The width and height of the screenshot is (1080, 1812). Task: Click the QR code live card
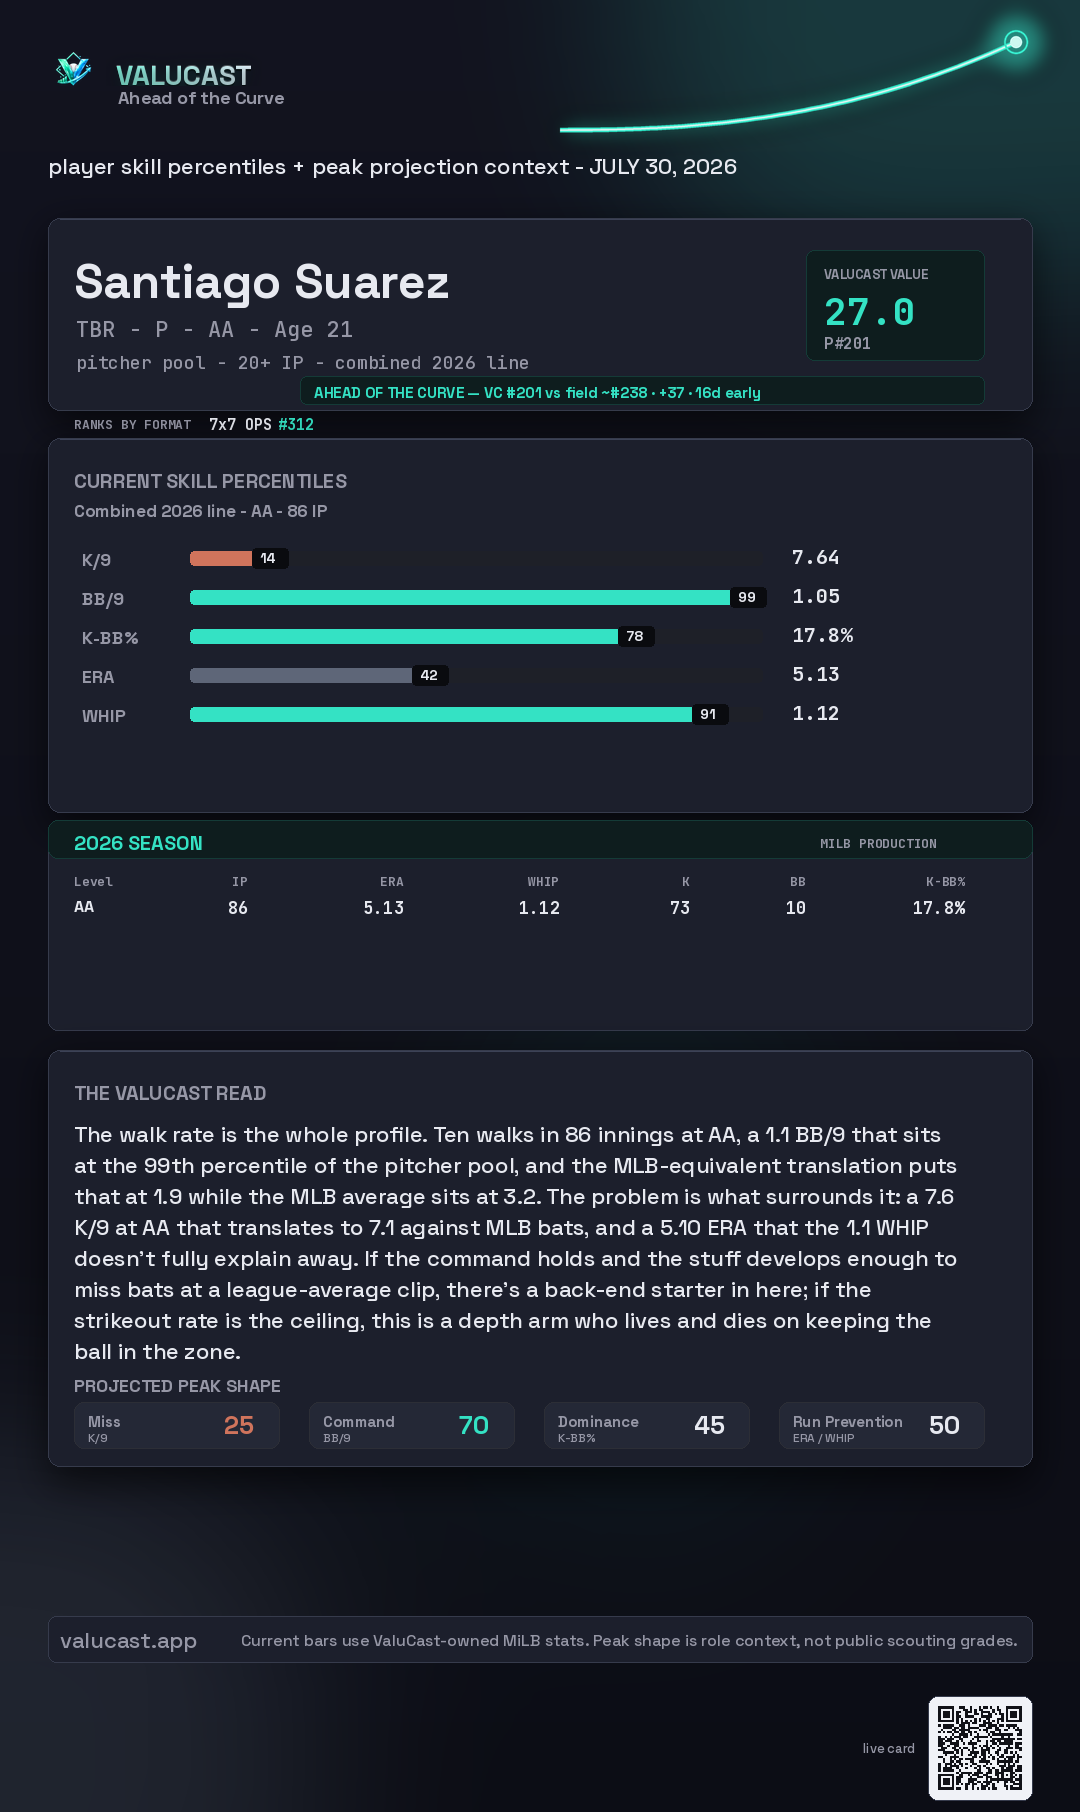point(980,1748)
